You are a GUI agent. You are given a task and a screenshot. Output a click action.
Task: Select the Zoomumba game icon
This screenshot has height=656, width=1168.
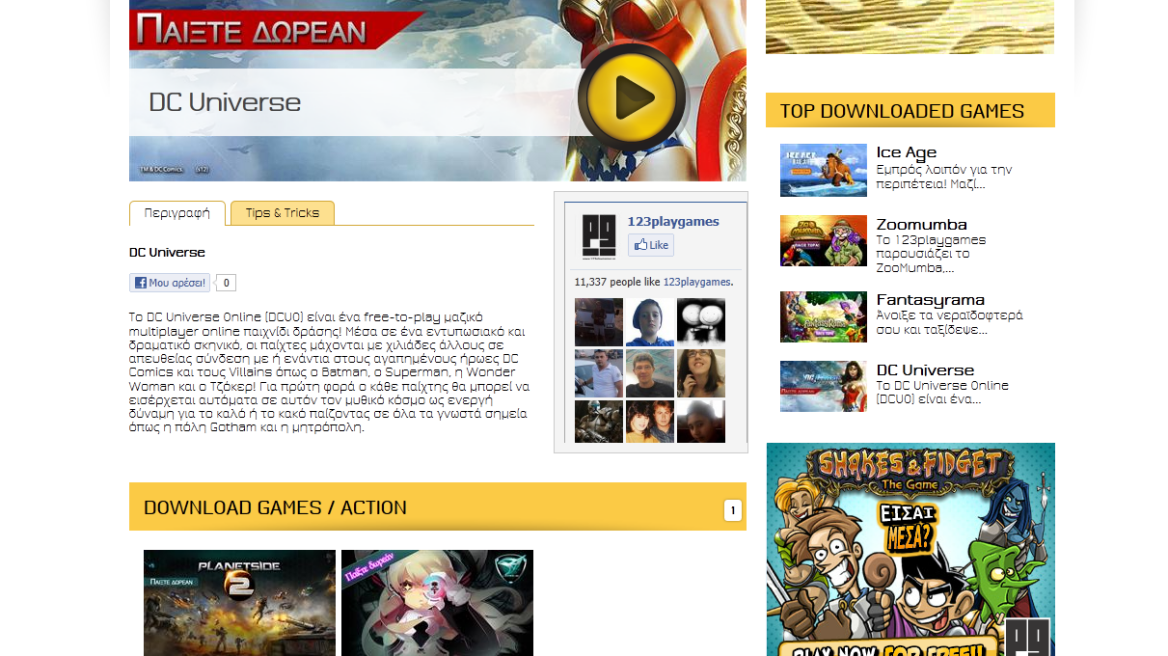click(822, 241)
